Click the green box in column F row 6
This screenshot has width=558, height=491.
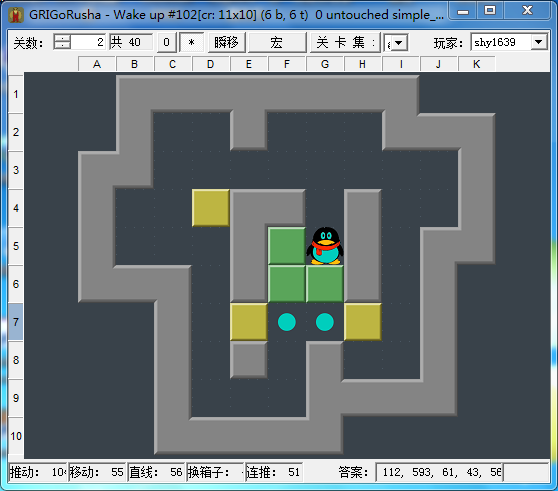tap(287, 284)
